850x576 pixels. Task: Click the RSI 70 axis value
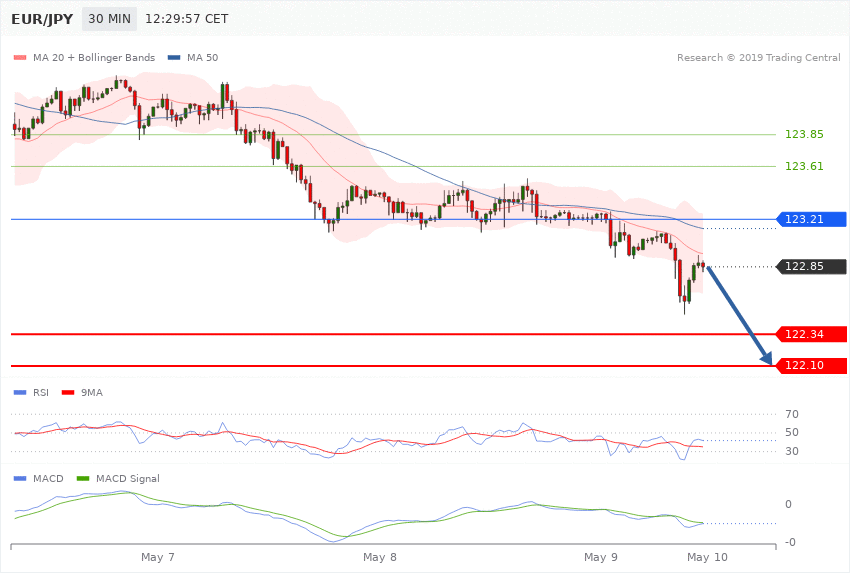click(792, 415)
